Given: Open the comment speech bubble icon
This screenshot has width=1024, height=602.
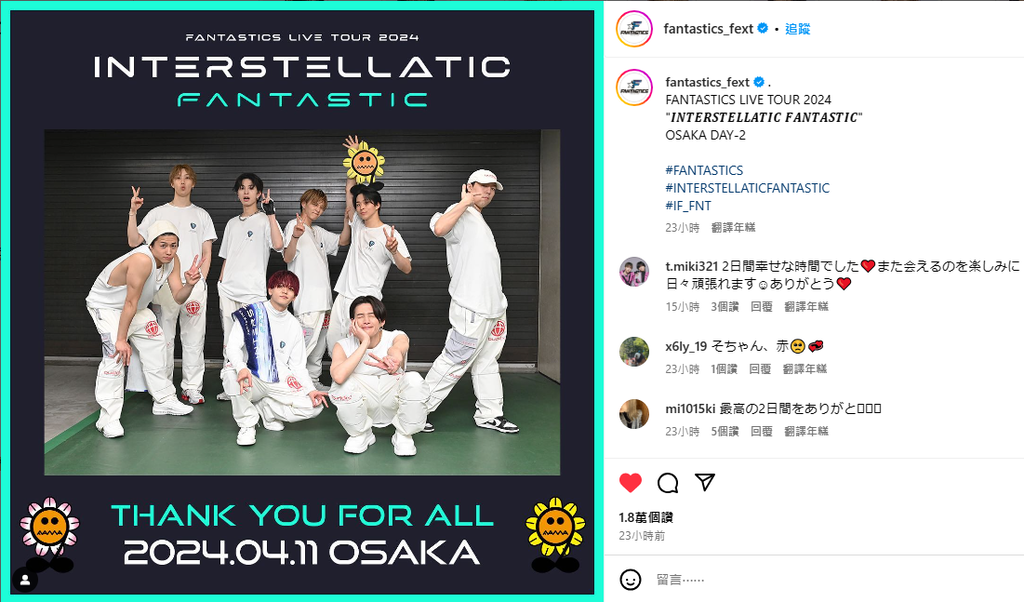Looking at the screenshot, I should click(667, 483).
